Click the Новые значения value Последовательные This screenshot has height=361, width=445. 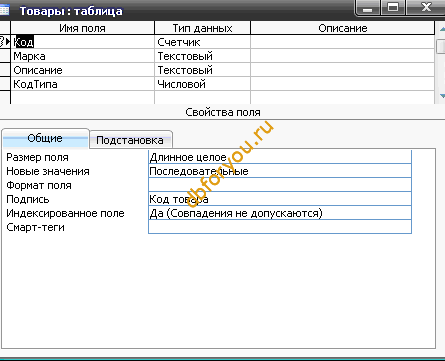tap(280, 171)
